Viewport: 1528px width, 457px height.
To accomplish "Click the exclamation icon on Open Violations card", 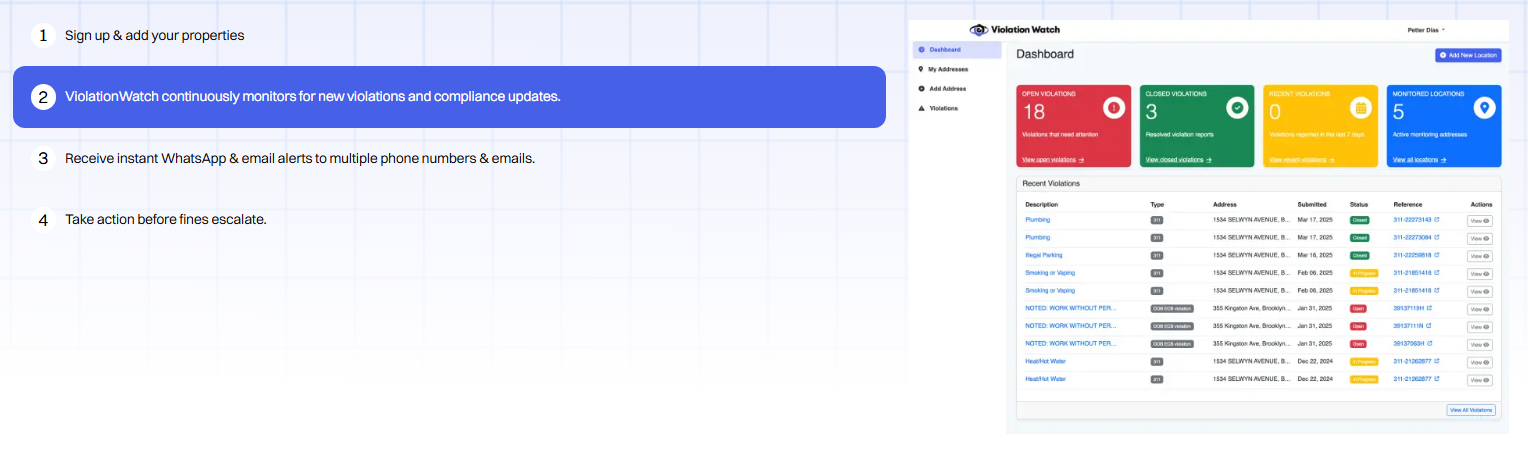I will pyautogui.click(x=1113, y=107).
